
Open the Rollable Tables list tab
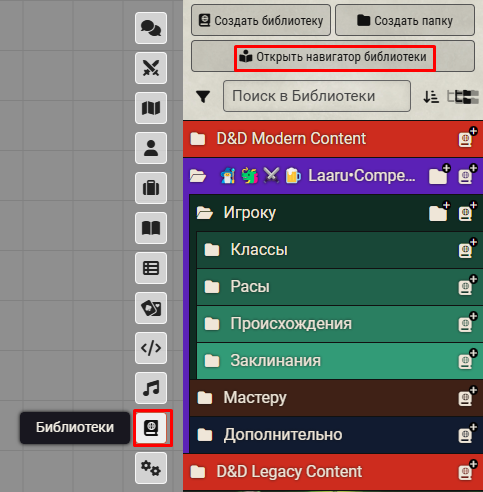151,268
